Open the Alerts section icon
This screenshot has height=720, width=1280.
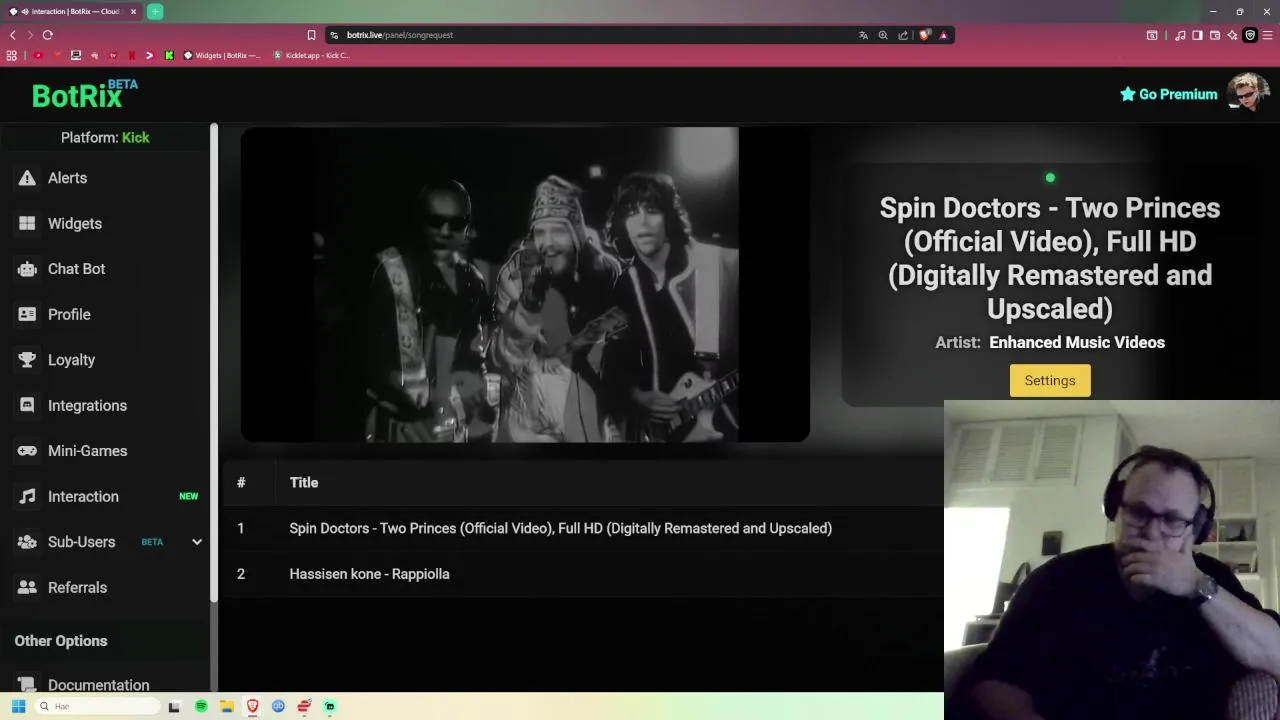point(27,178)
